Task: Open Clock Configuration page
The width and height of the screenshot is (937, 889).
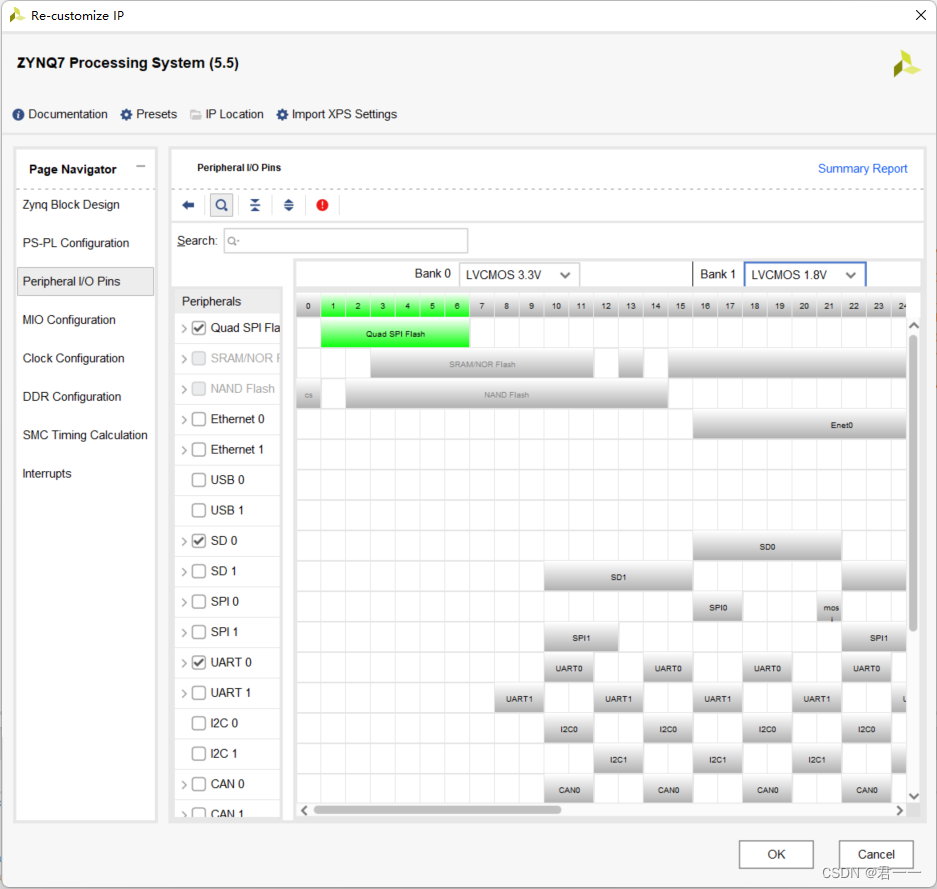Action: pos(74,358)
